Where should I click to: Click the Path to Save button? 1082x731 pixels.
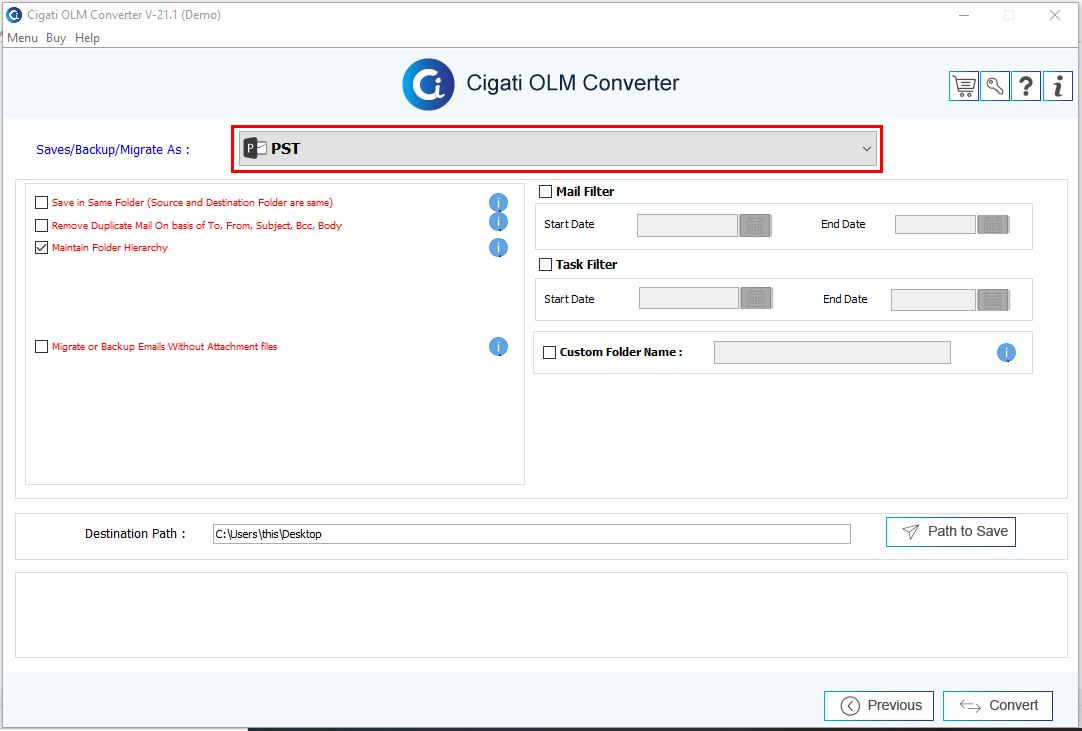coord(951,532)
